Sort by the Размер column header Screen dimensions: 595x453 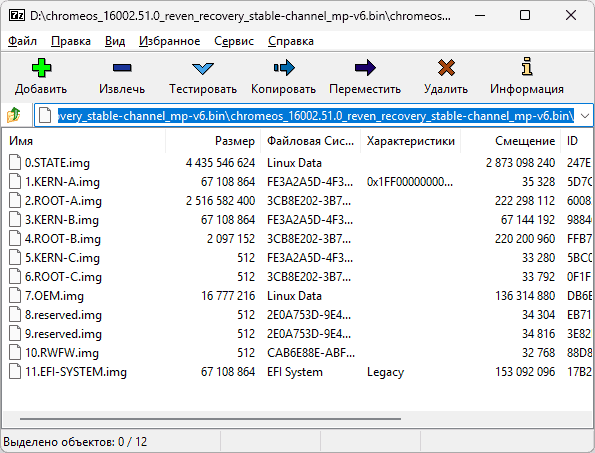[x=213, y=141]
